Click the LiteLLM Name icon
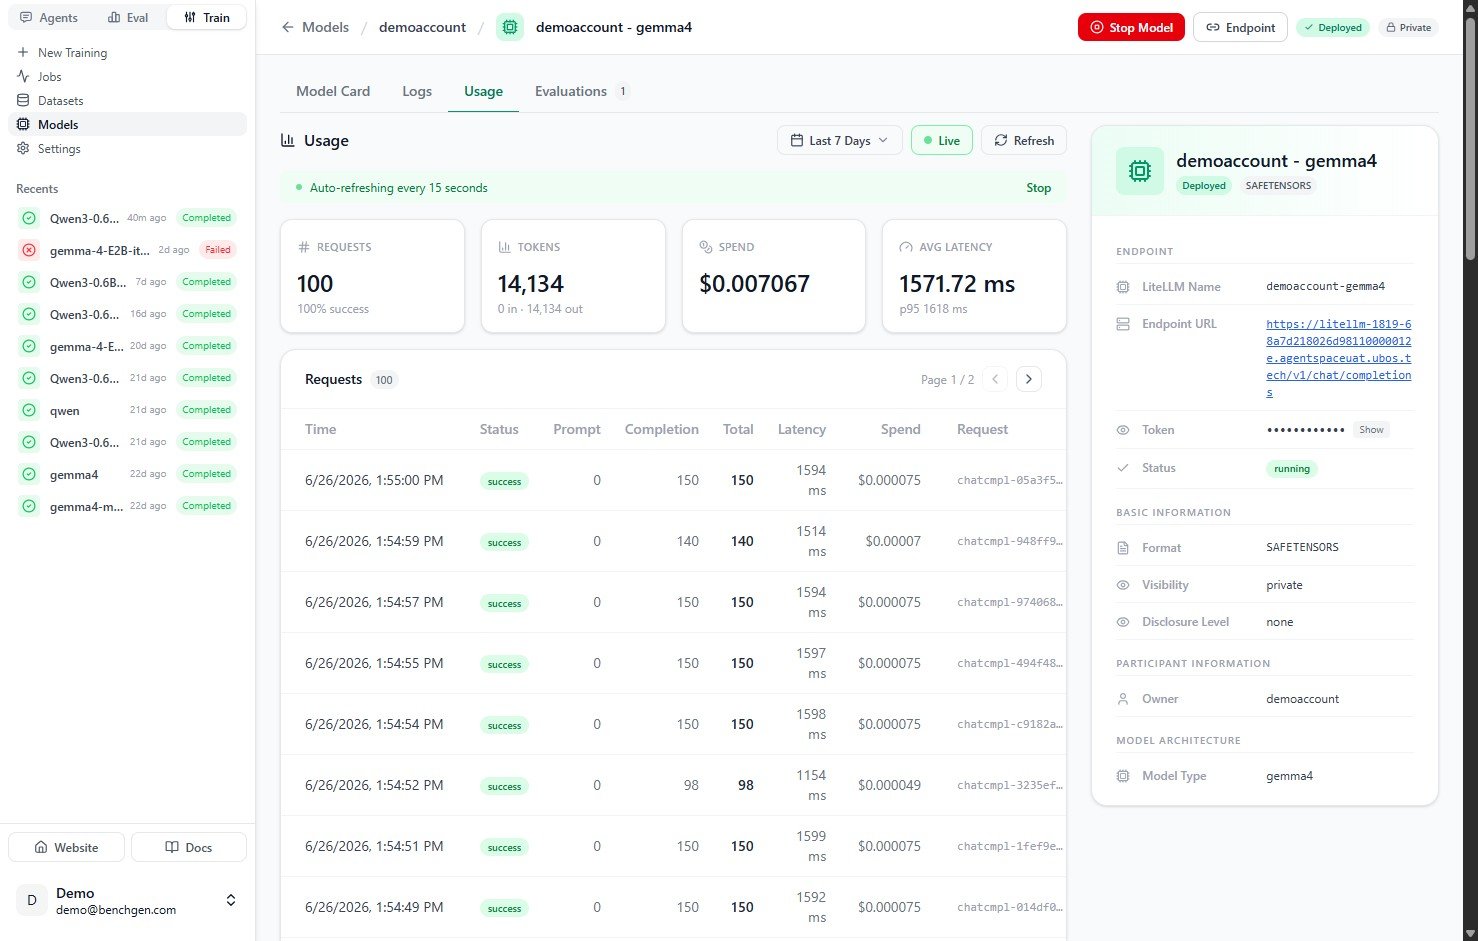 [1123, 287]
